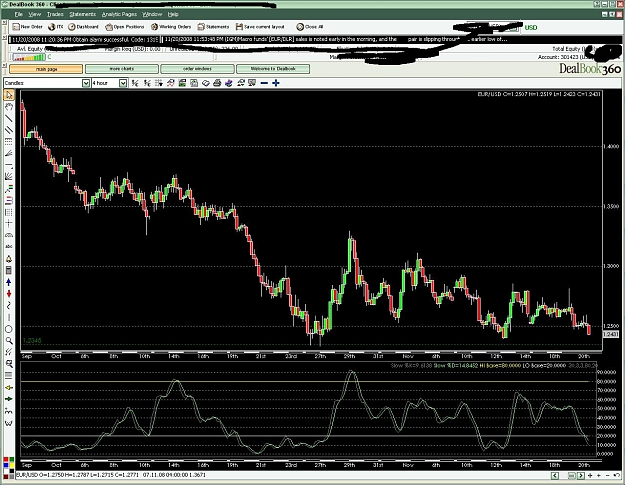Click the ITK toolbar button
Image resolution: width=625 pixels, height=485 pixels.
(56, 27)
